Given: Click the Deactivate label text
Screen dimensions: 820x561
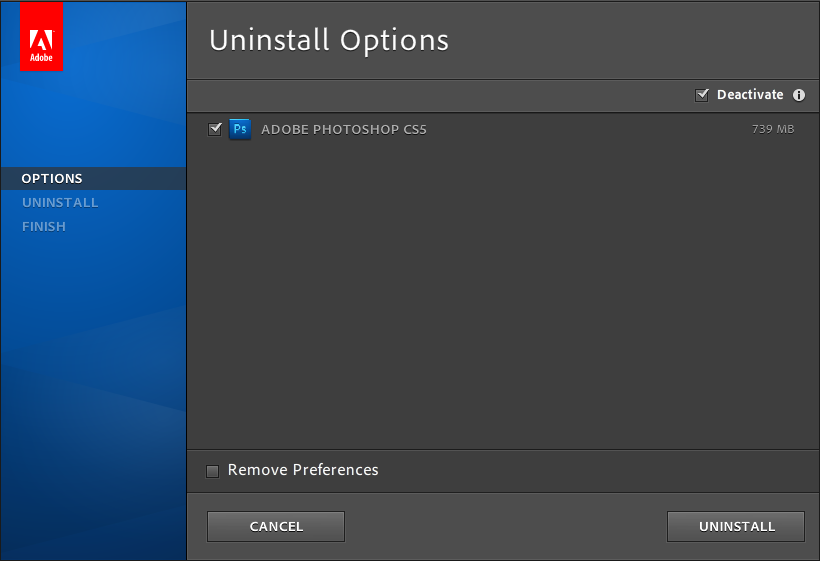Looking at the screenshot, I should point(750,95).
